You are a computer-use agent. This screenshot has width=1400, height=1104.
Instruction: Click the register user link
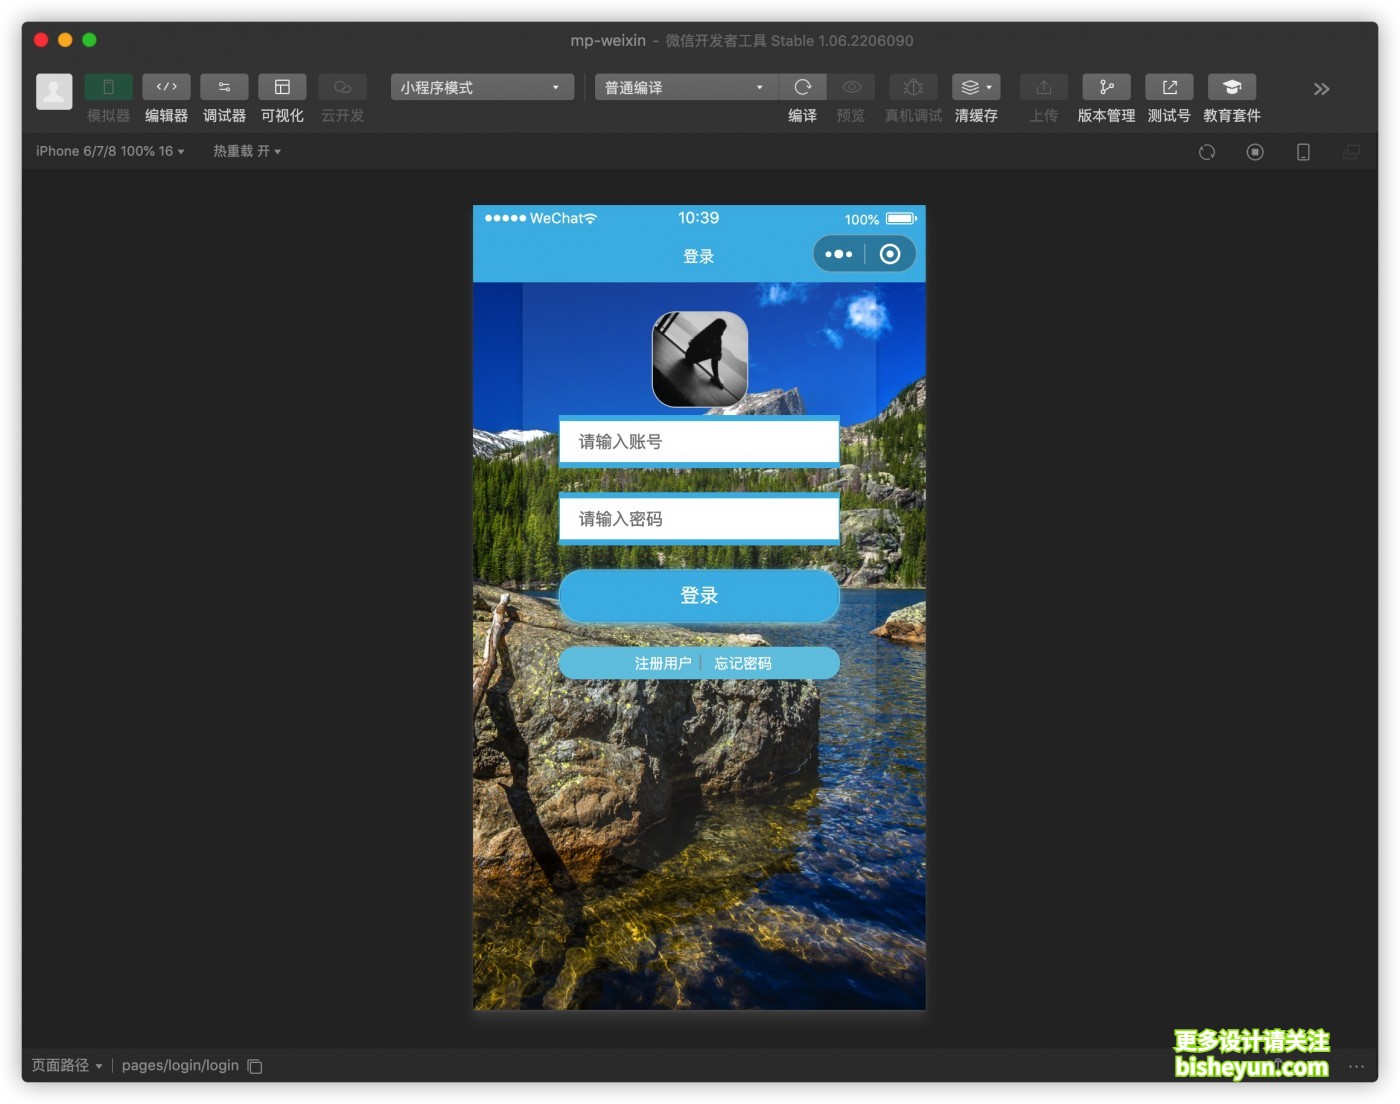(662, 663)
